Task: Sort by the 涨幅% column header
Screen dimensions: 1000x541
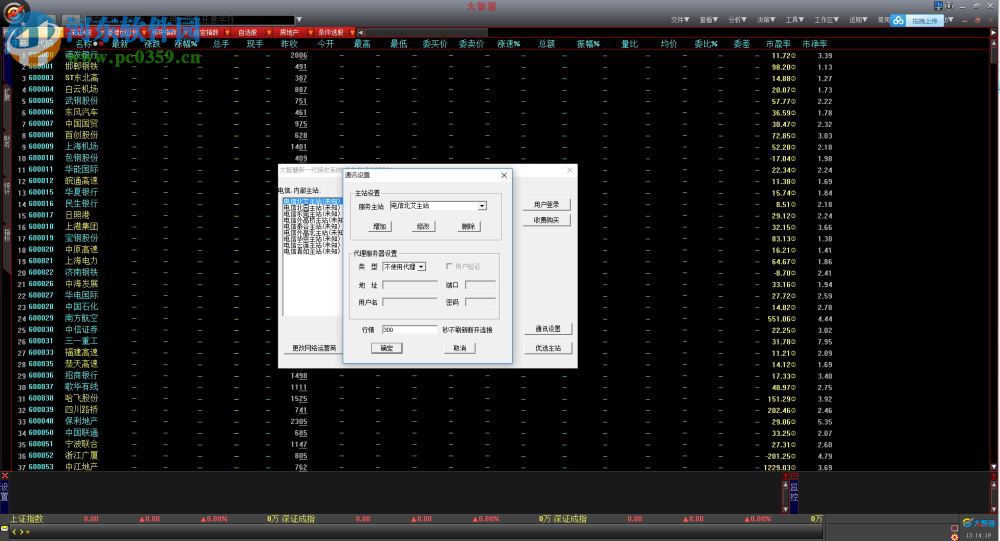Action: (186, 44)
